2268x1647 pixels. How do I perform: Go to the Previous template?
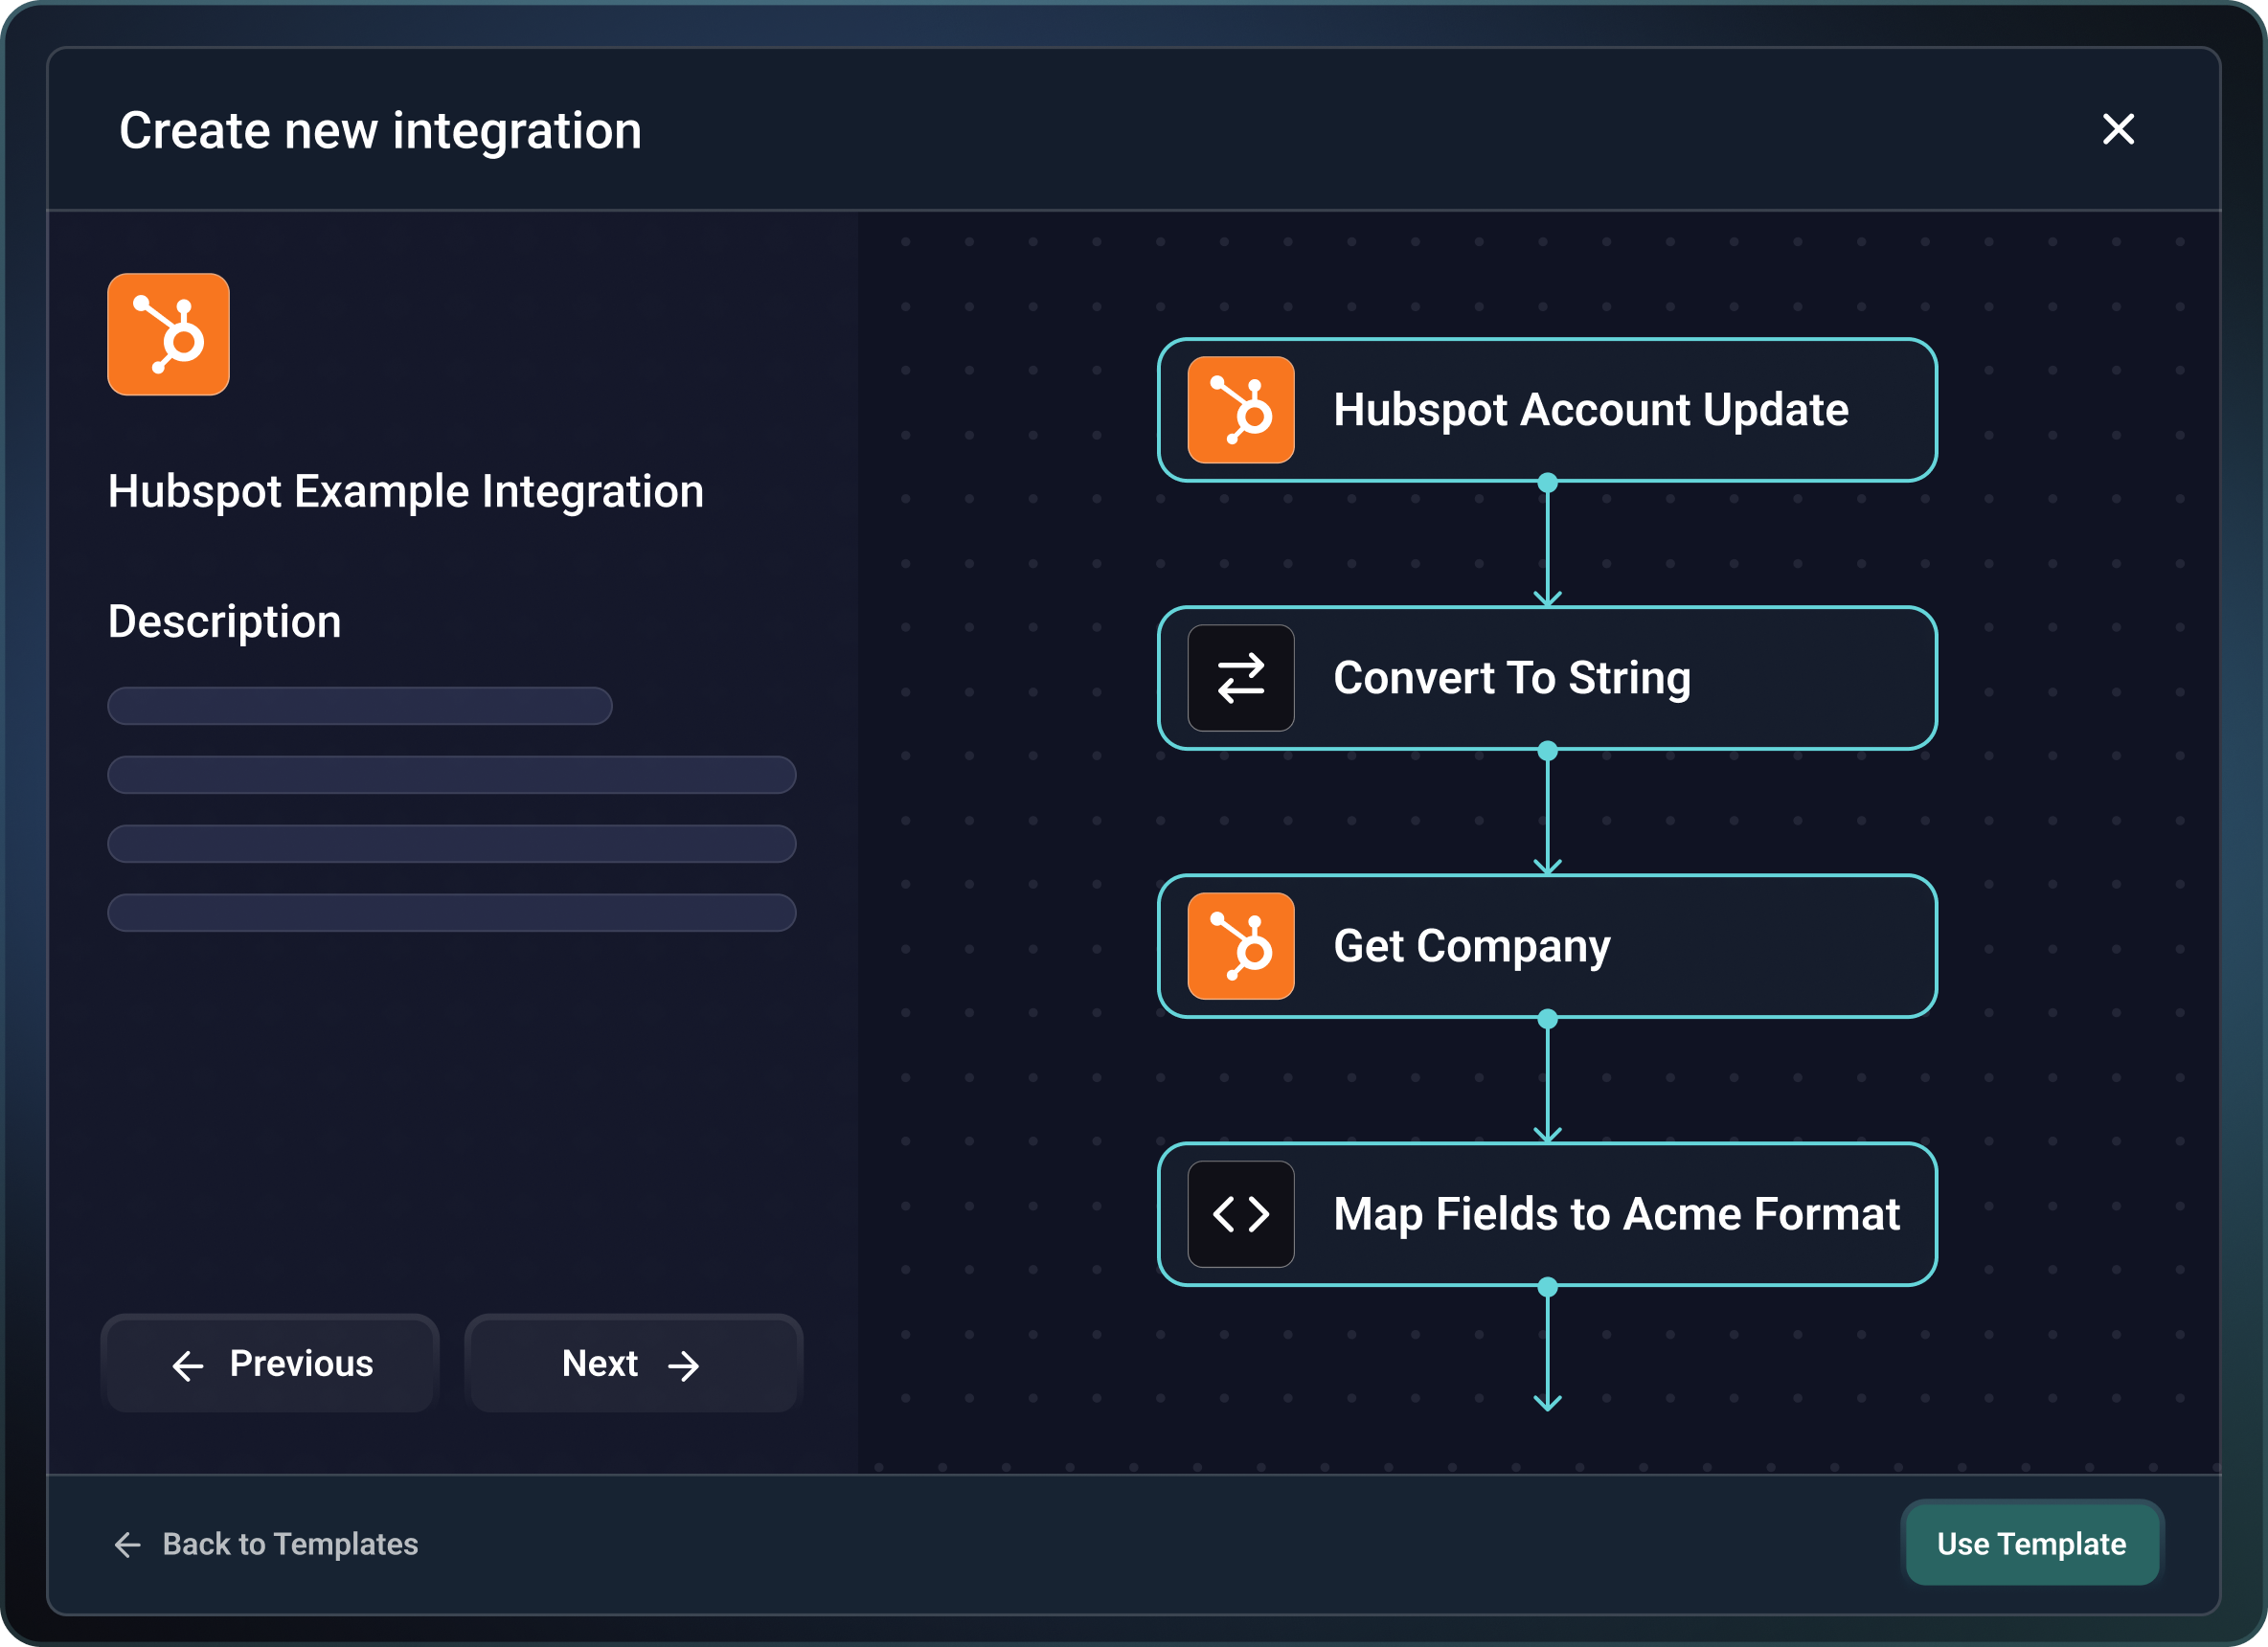270,1364
